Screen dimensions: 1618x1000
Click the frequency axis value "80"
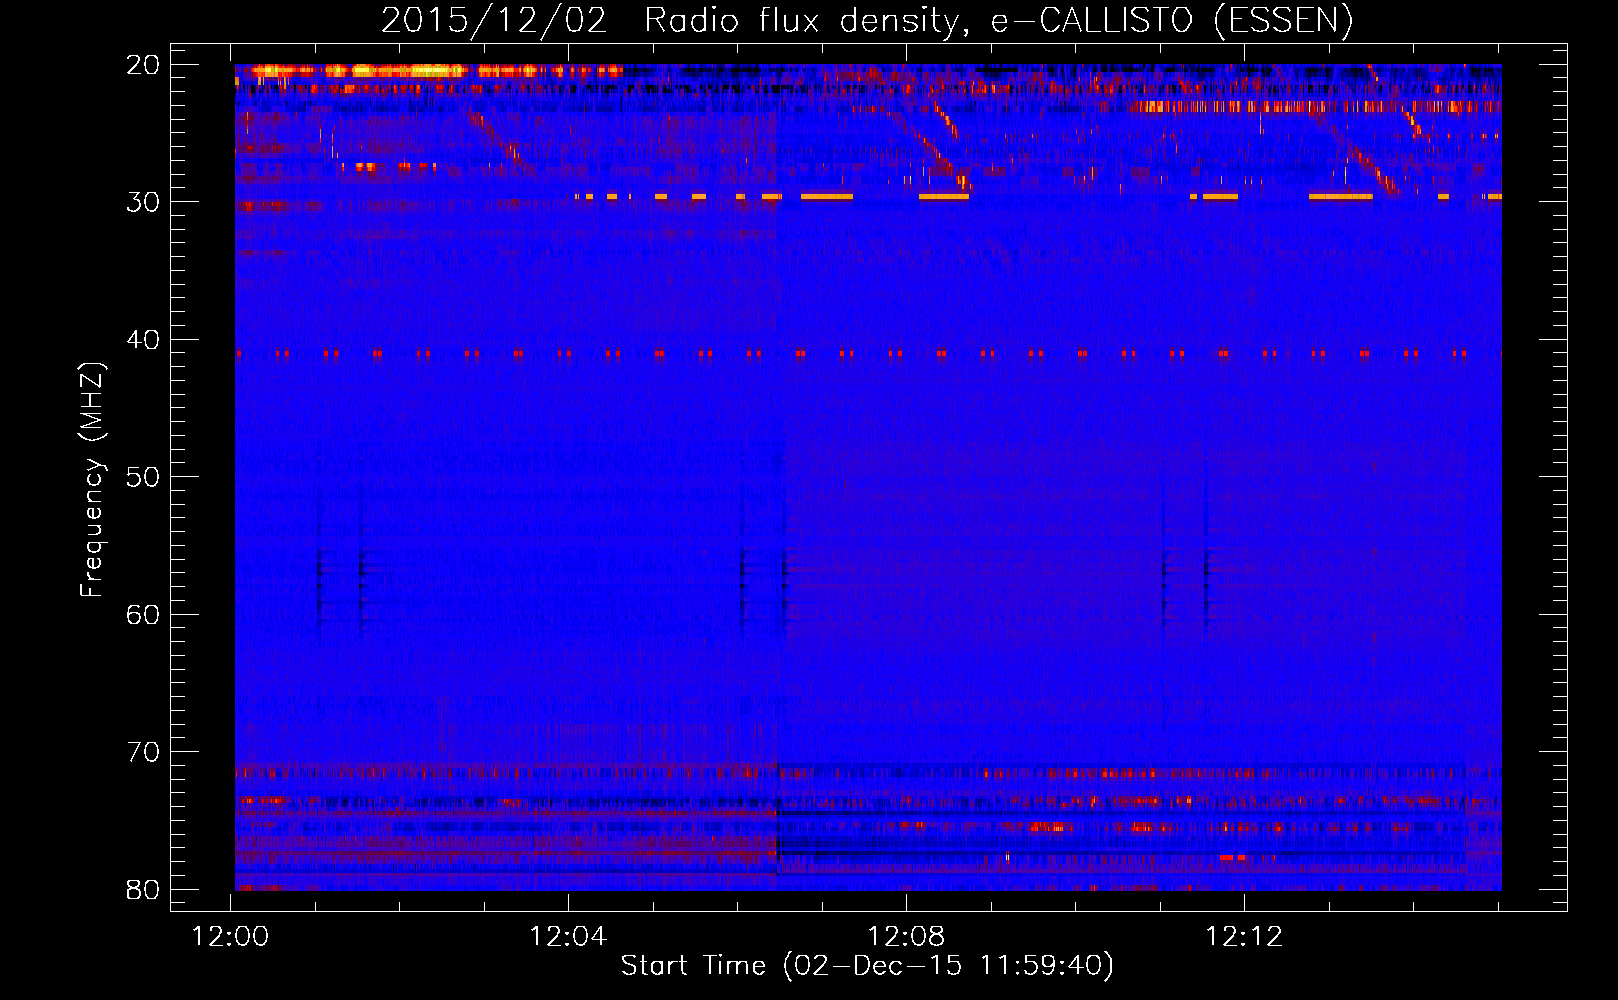[x=143, y=889]
